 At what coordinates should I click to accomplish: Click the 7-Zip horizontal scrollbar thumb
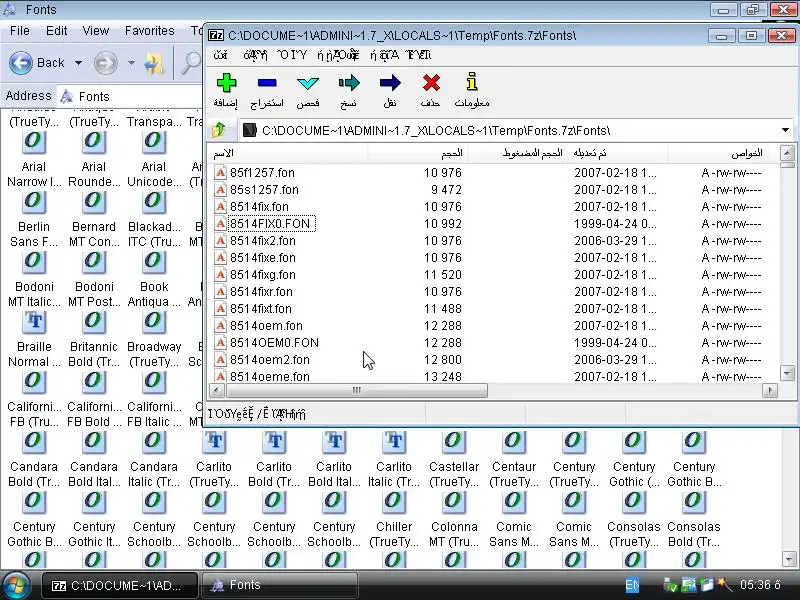(357, 390)
